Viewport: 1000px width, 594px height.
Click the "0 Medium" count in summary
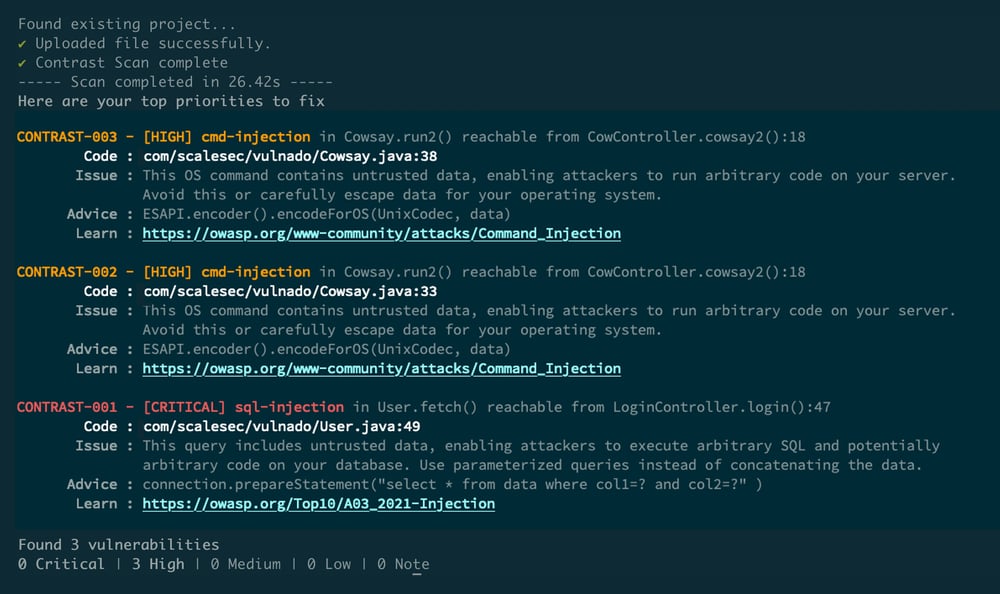point(244,564)
